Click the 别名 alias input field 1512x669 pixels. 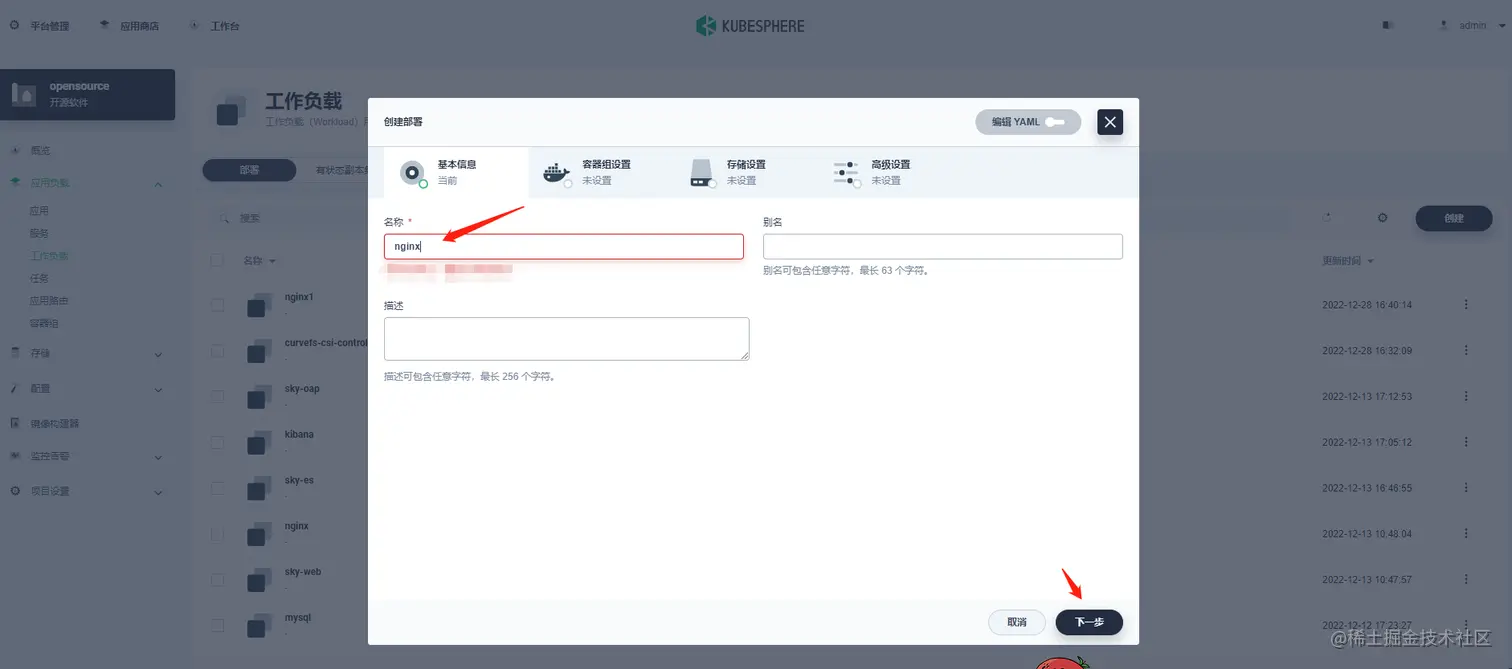pyautogui.click(x=942, y=246)
